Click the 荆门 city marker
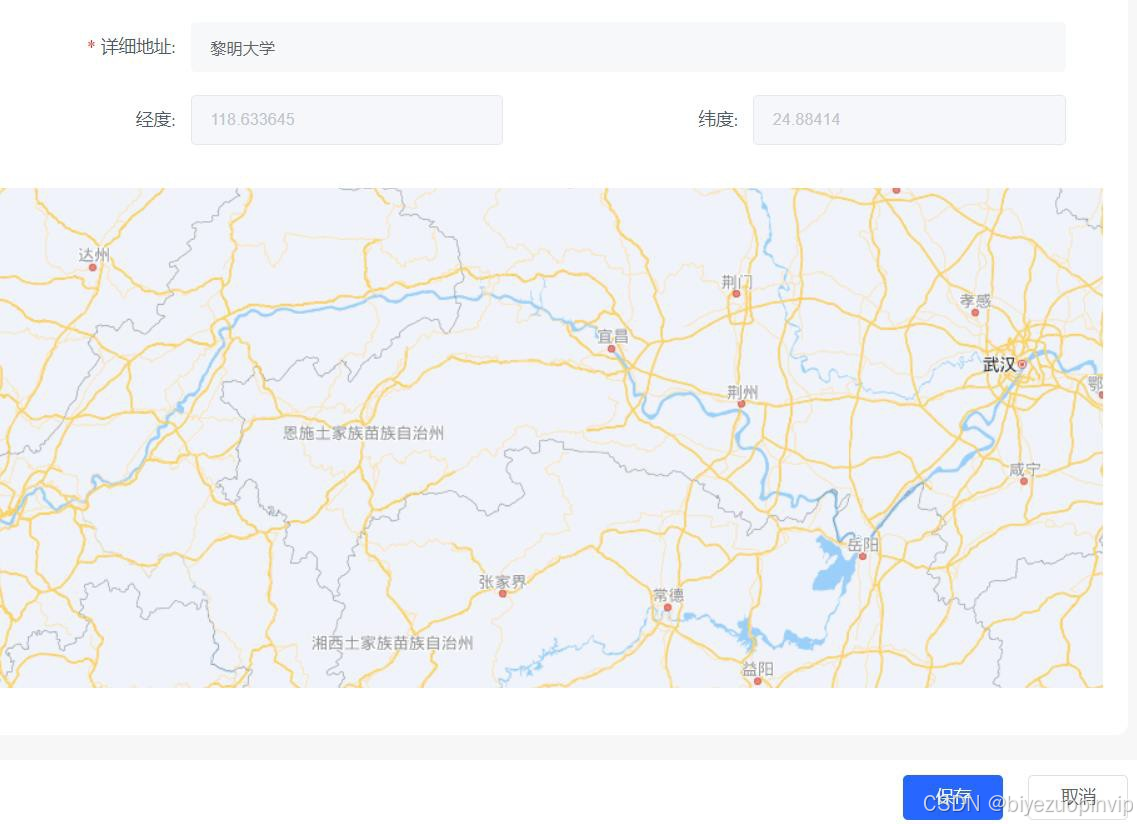This screenshot has width=1137, height=824. (x=737, y=294)
